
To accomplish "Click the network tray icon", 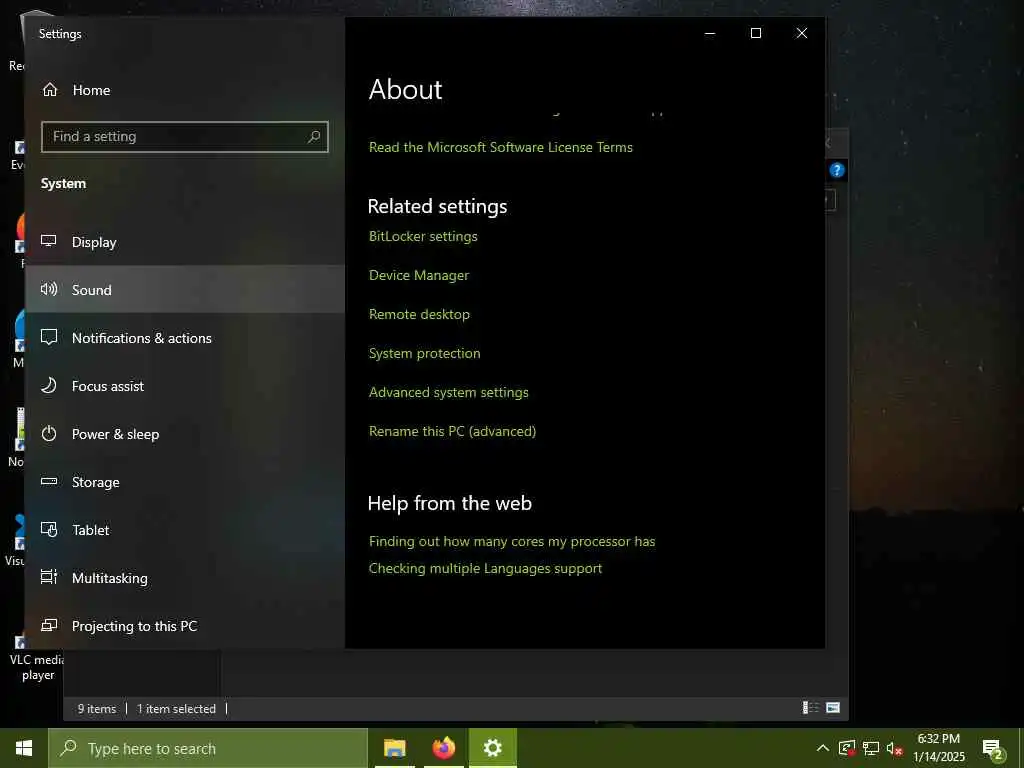I will coord(871,748).
